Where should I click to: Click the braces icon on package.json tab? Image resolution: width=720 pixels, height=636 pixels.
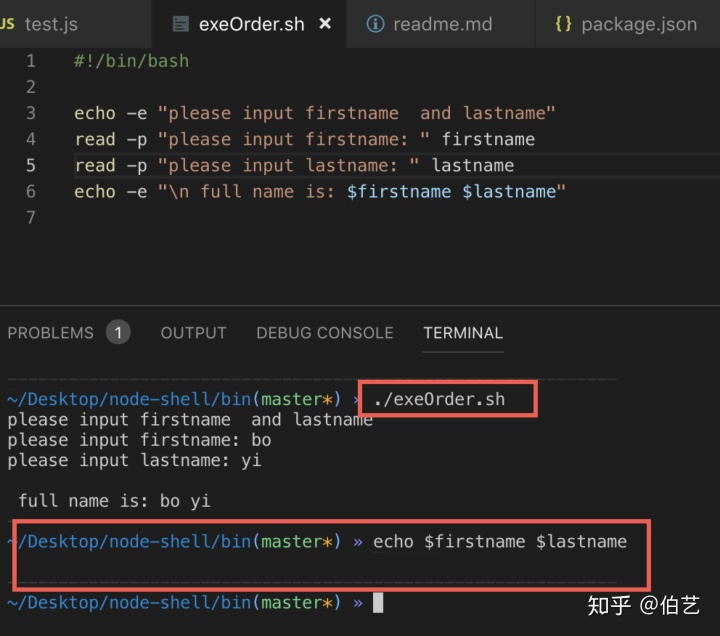click(563, 24)
